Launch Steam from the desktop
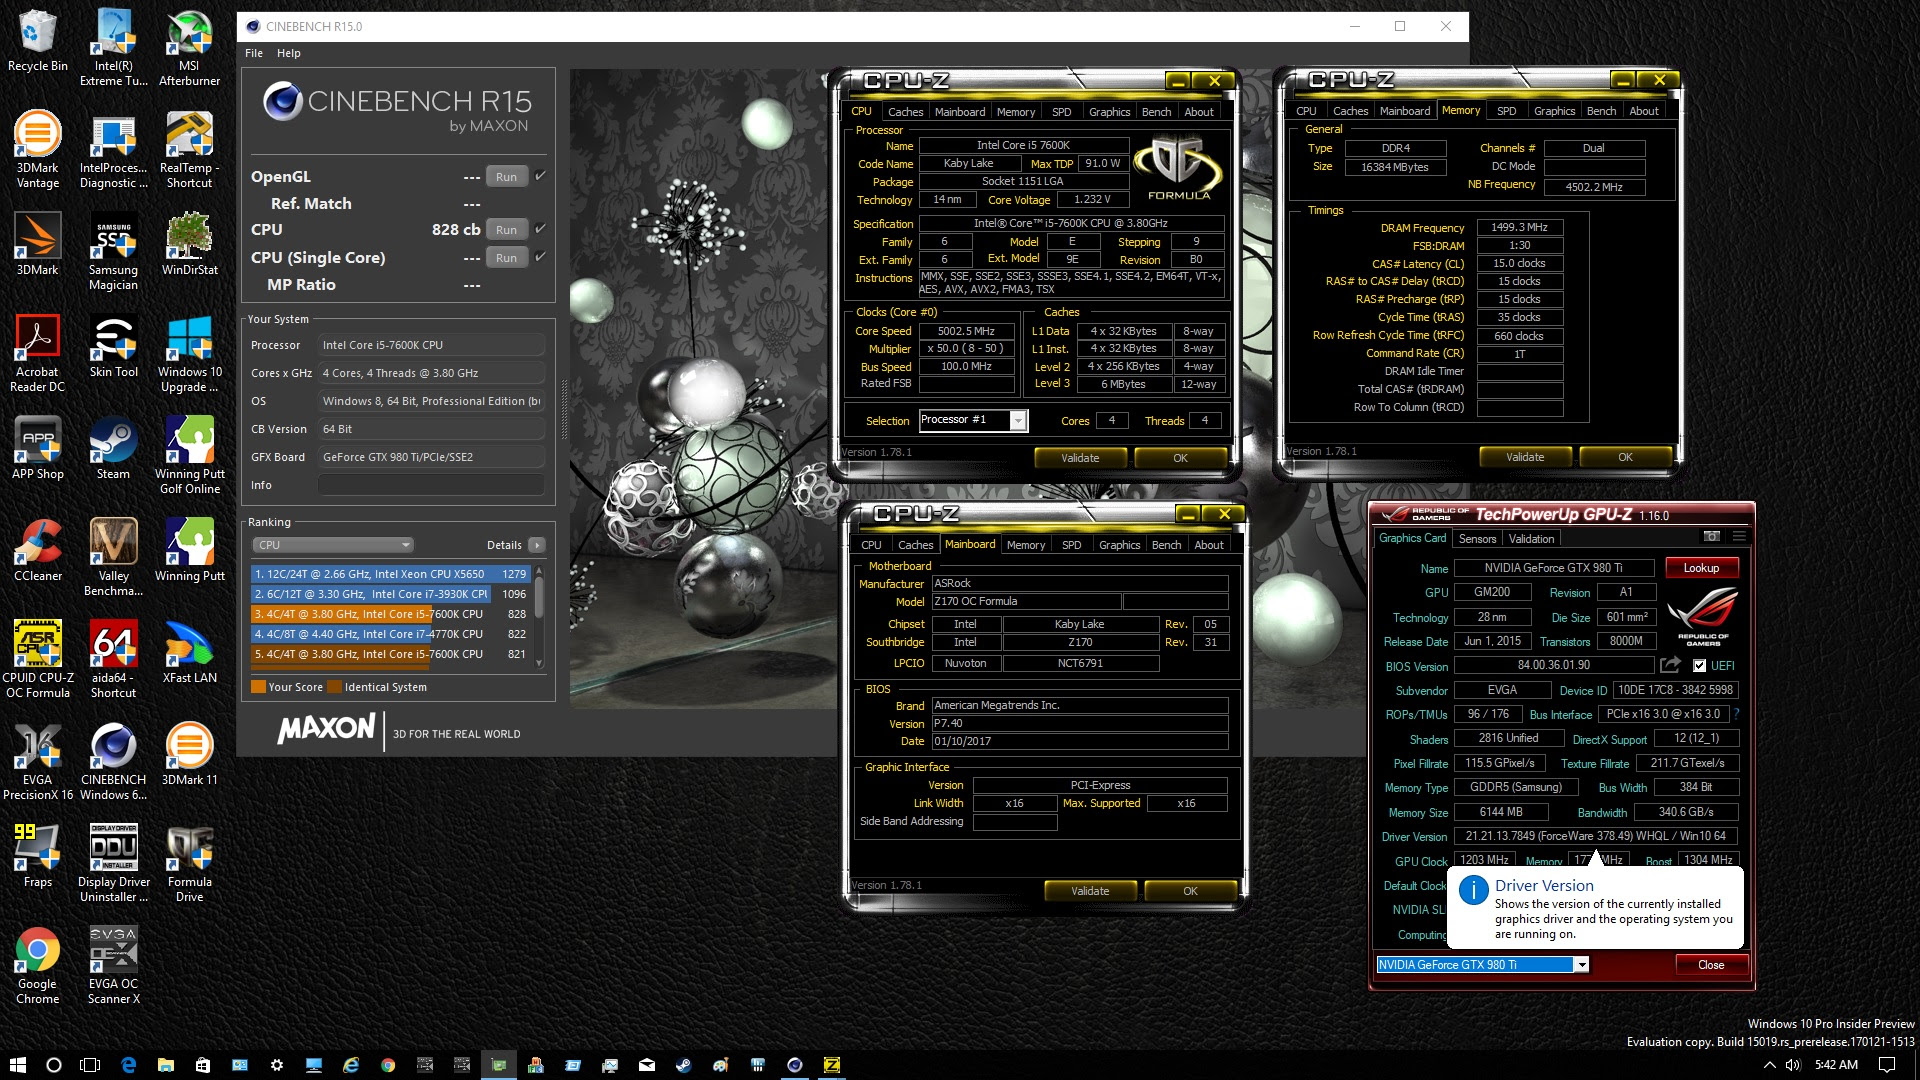 [113, 448]
